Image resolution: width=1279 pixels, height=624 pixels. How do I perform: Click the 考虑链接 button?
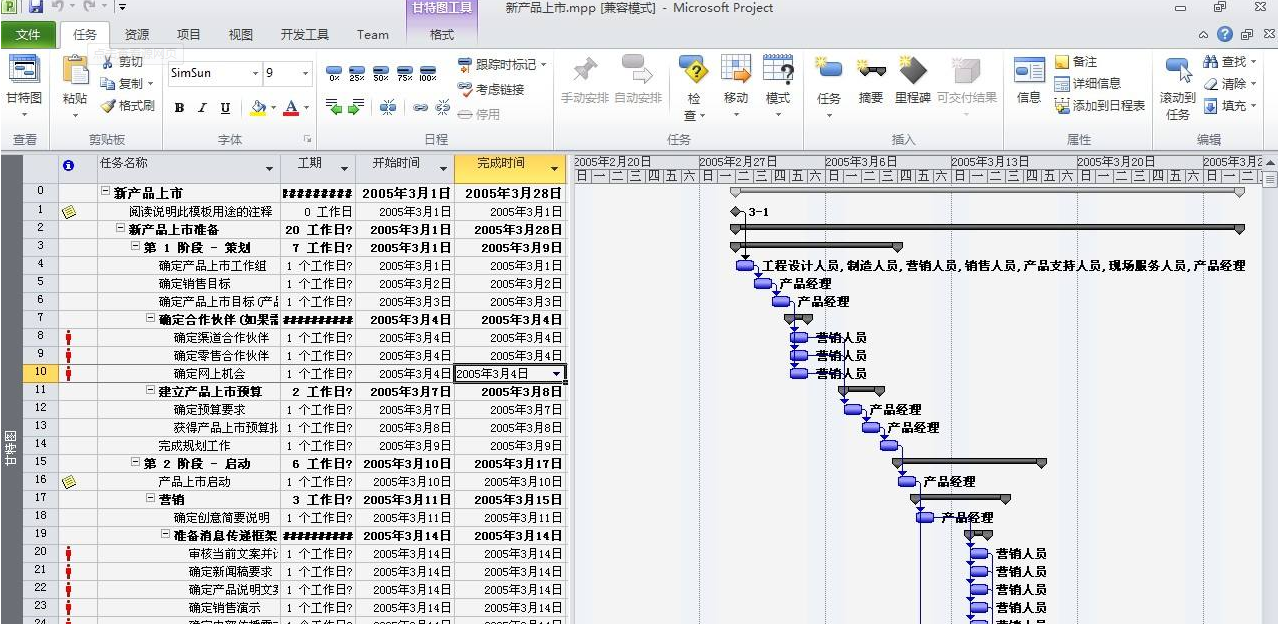pos(492,89)
